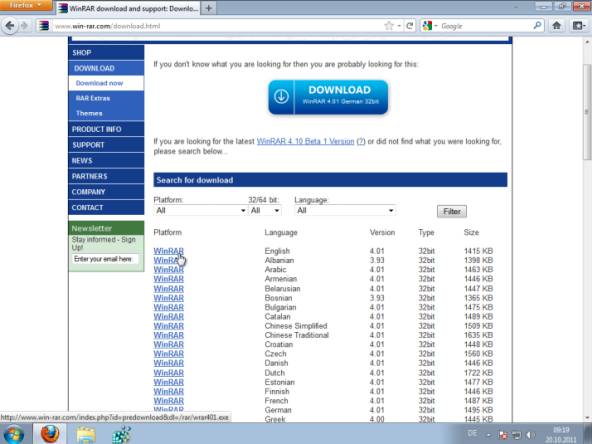
Task: Click the search magnifier icon in Google box
Action: [537, 26]
